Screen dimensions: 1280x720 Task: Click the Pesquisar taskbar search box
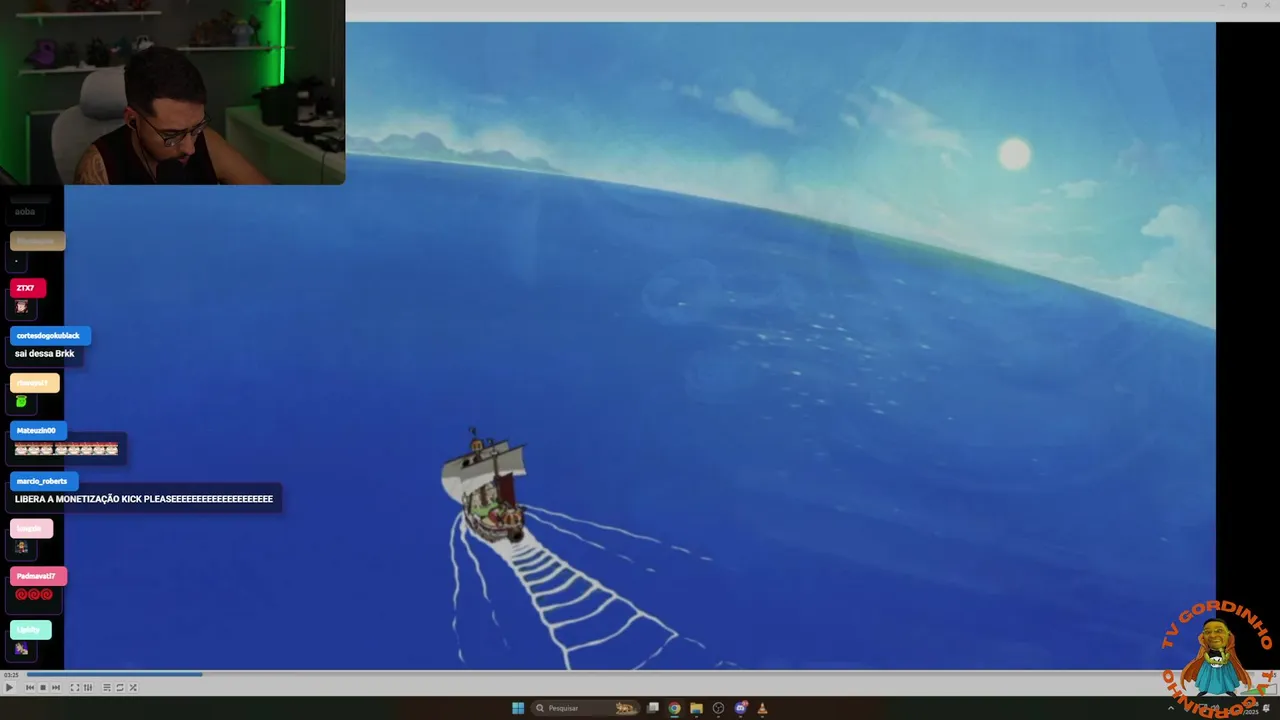586,708
